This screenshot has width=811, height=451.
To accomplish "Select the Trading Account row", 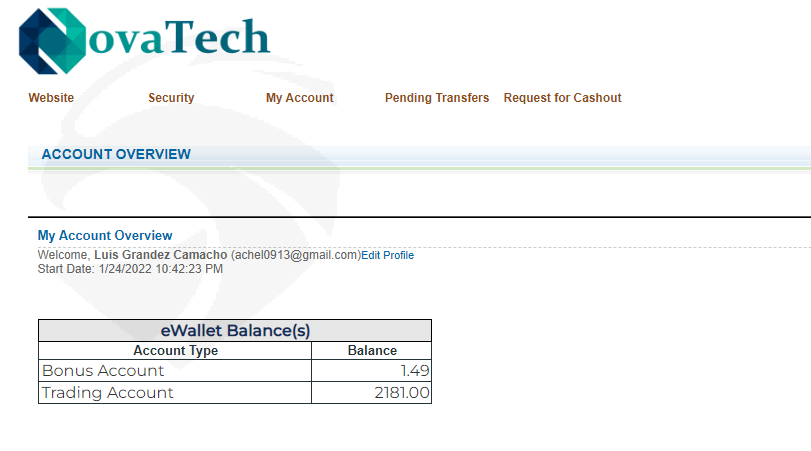I will tap(235, 393).
